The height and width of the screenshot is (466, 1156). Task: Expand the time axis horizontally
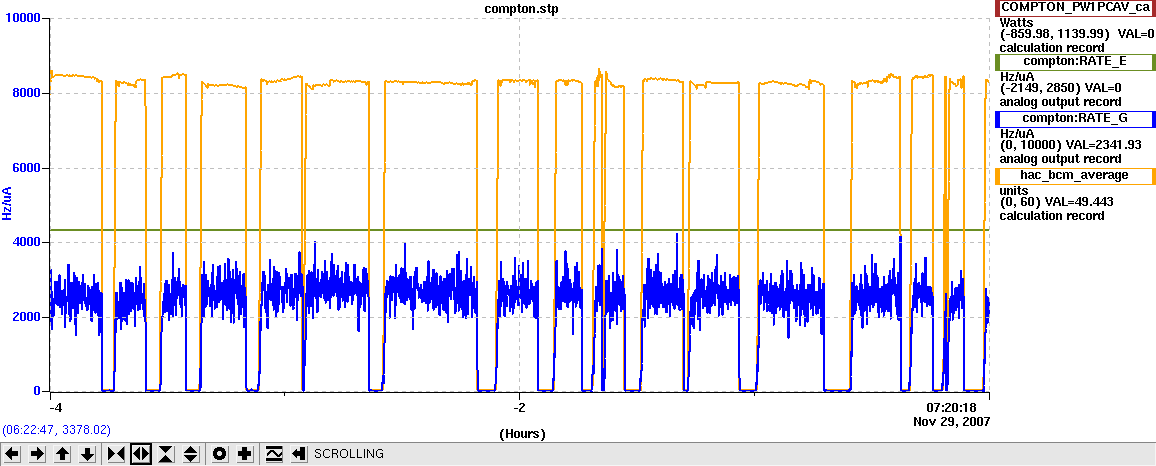pos(141,454)
